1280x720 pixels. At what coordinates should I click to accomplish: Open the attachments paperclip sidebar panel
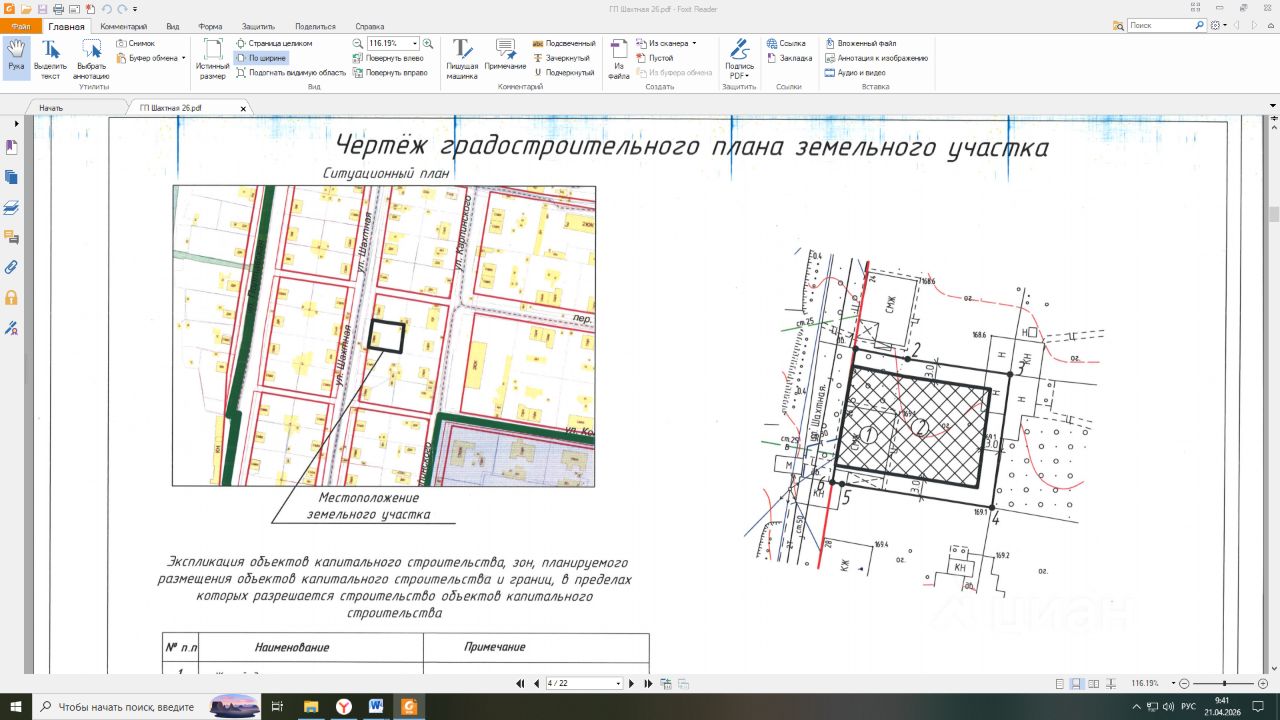click(x=12, y=267)
